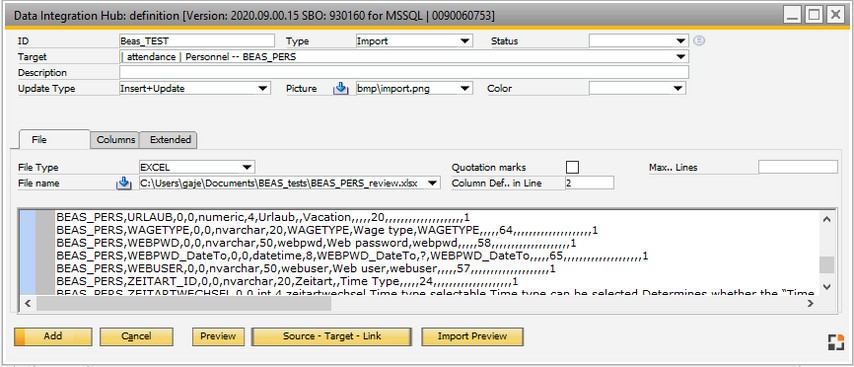Click the BEAS_PERS,URLAUB preview line

click(263, 218)
